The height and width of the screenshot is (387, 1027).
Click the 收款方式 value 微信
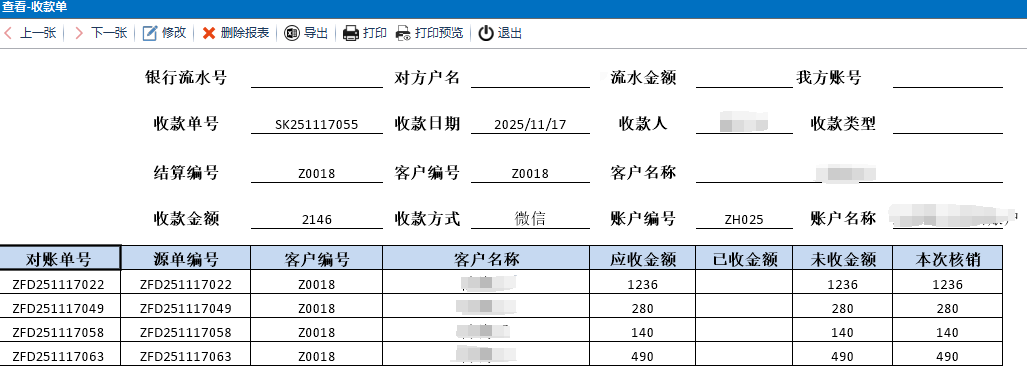pyautogui.click(x=530, y=219)
